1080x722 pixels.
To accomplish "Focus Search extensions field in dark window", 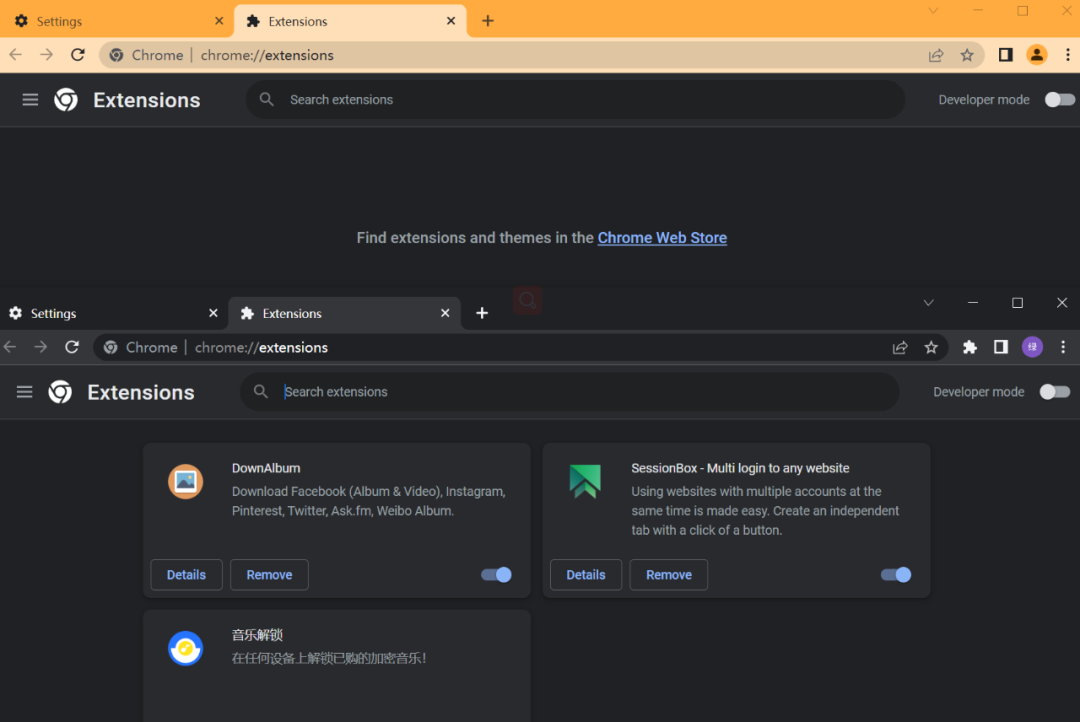I will [x=570, y=392].
